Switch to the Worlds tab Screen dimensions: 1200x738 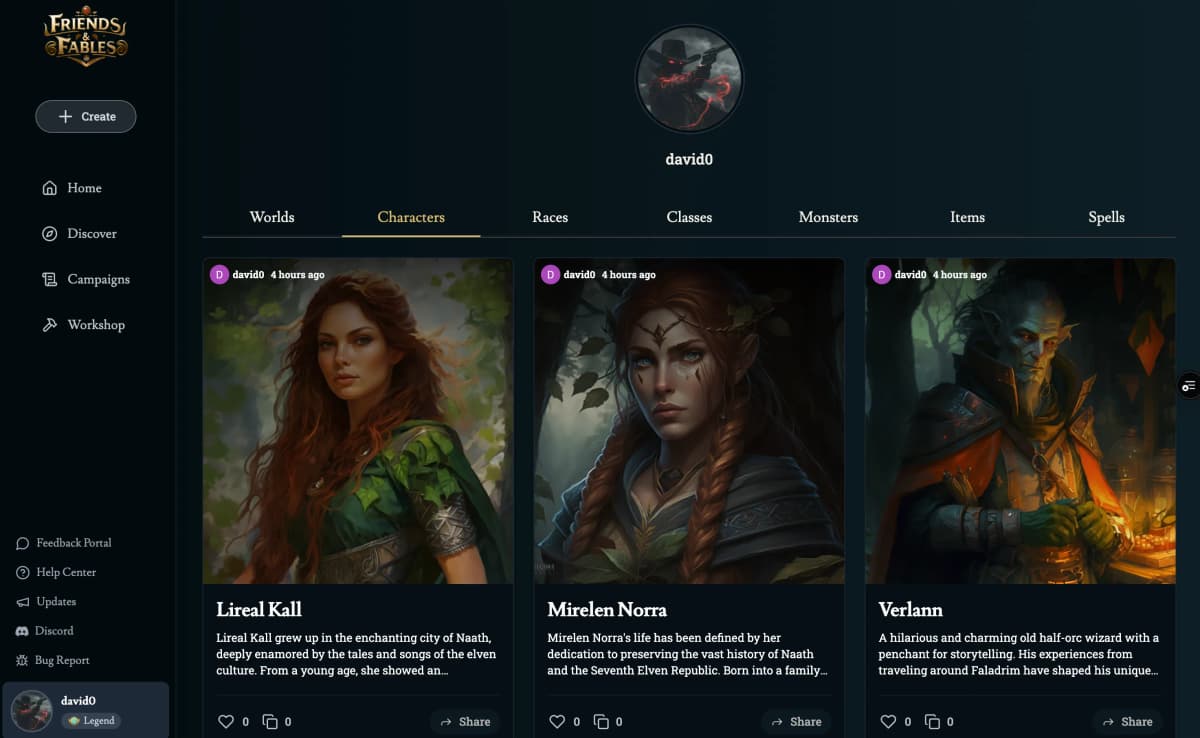coord(272,217)
